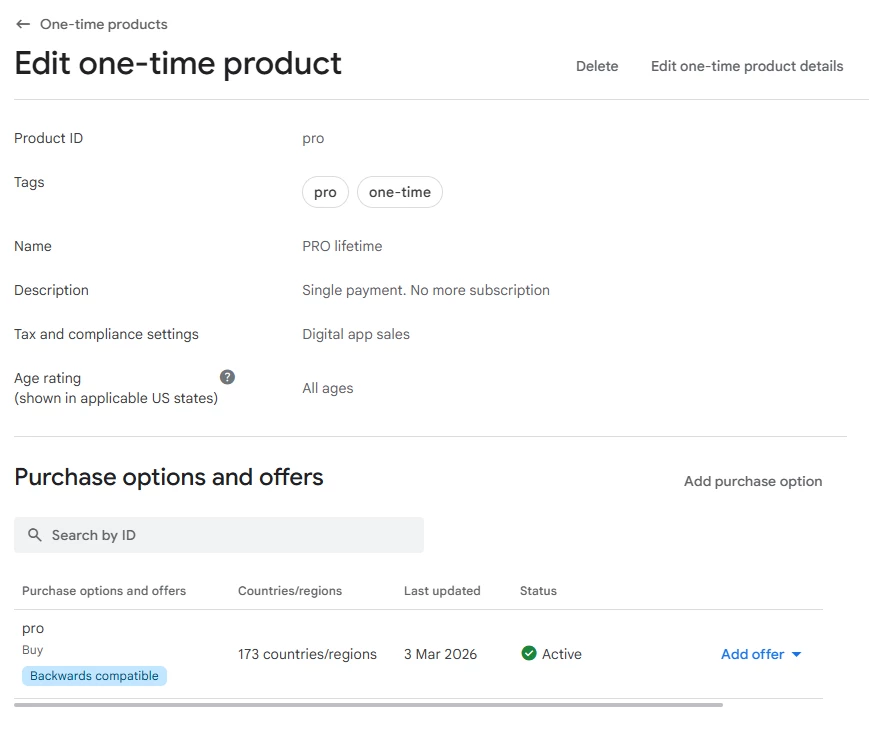Click the Backwards compatible badge
Screen dimensions: 869x729
pos(94,676)
